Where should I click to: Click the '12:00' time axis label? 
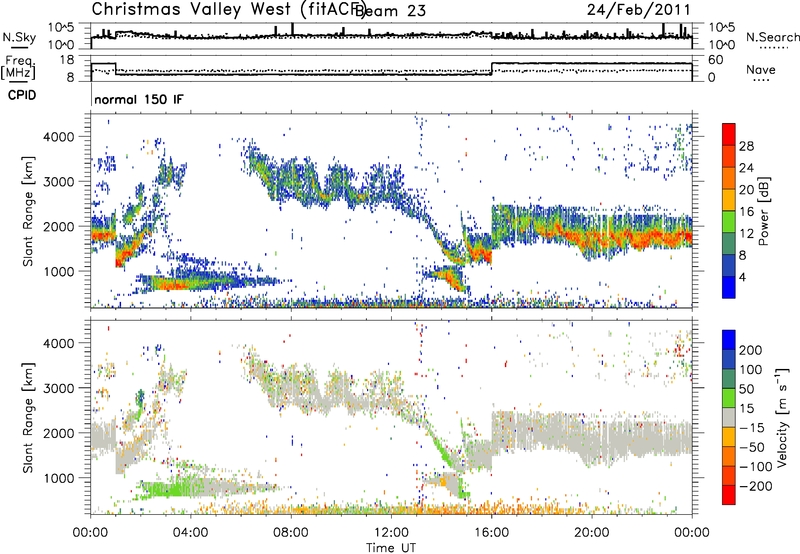coord(391,533)
